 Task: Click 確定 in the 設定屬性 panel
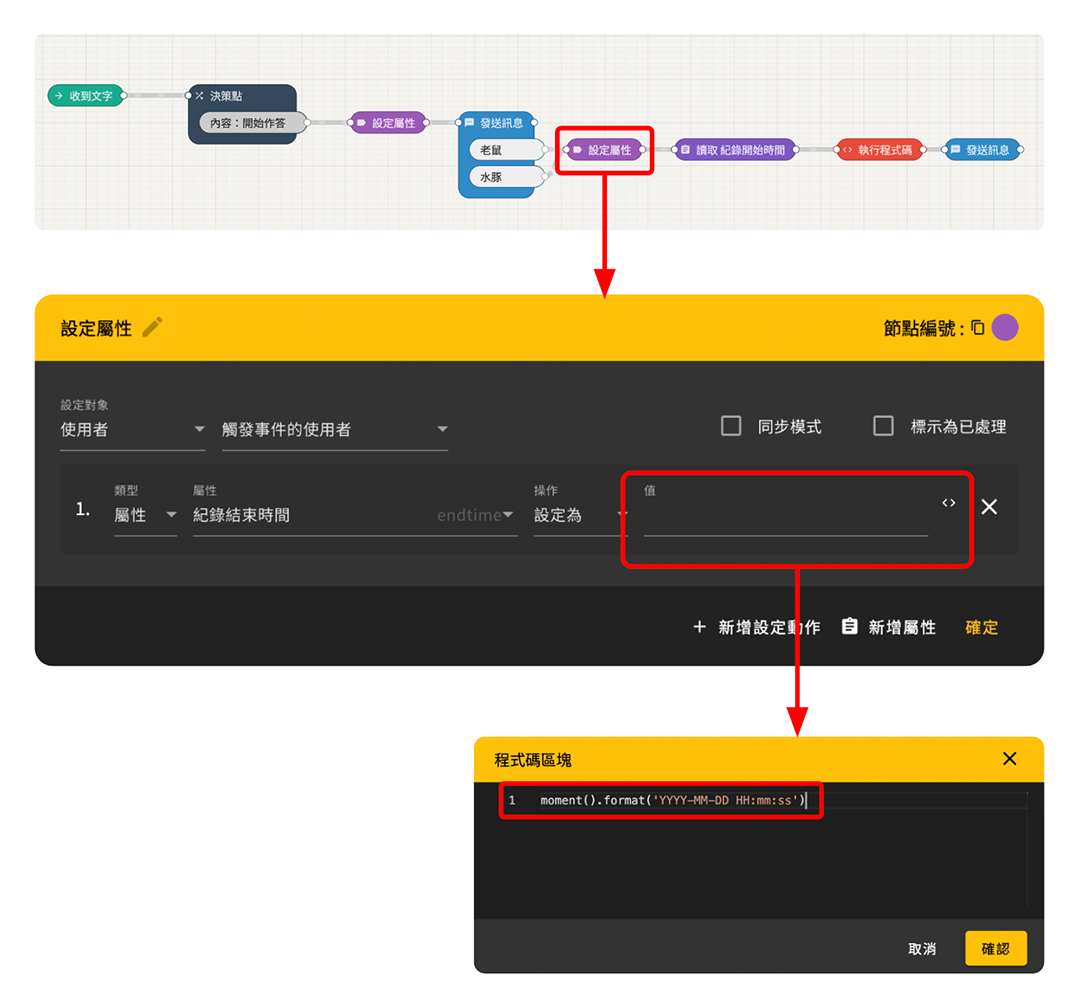pos(982,627)
